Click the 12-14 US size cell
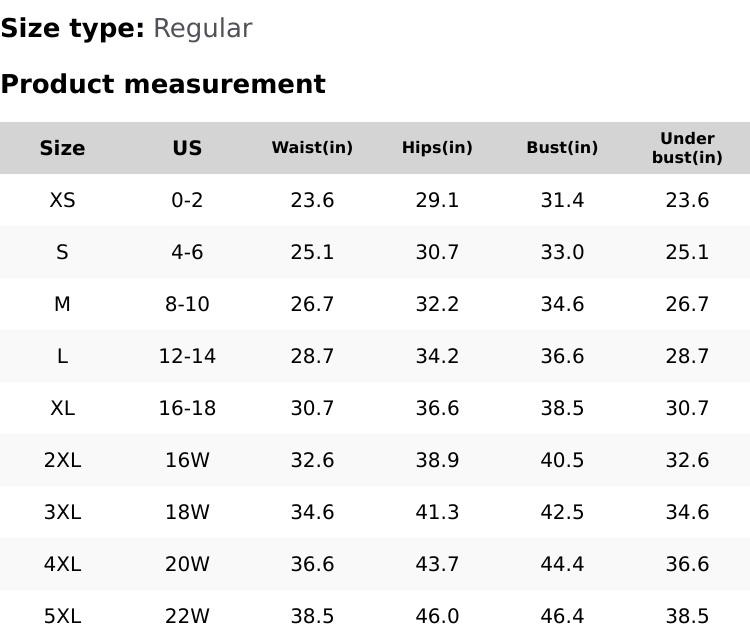750x642 pixels. [187, 356]
